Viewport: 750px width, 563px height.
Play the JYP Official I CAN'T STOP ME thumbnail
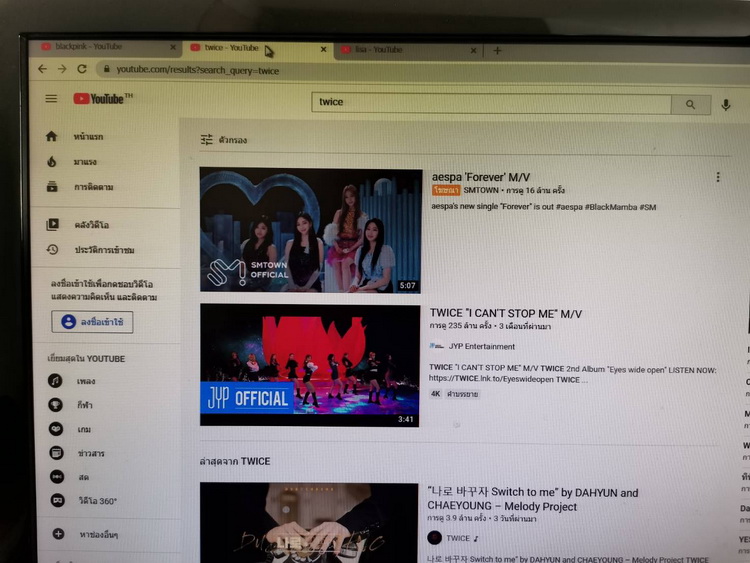(x=310, y=365)
